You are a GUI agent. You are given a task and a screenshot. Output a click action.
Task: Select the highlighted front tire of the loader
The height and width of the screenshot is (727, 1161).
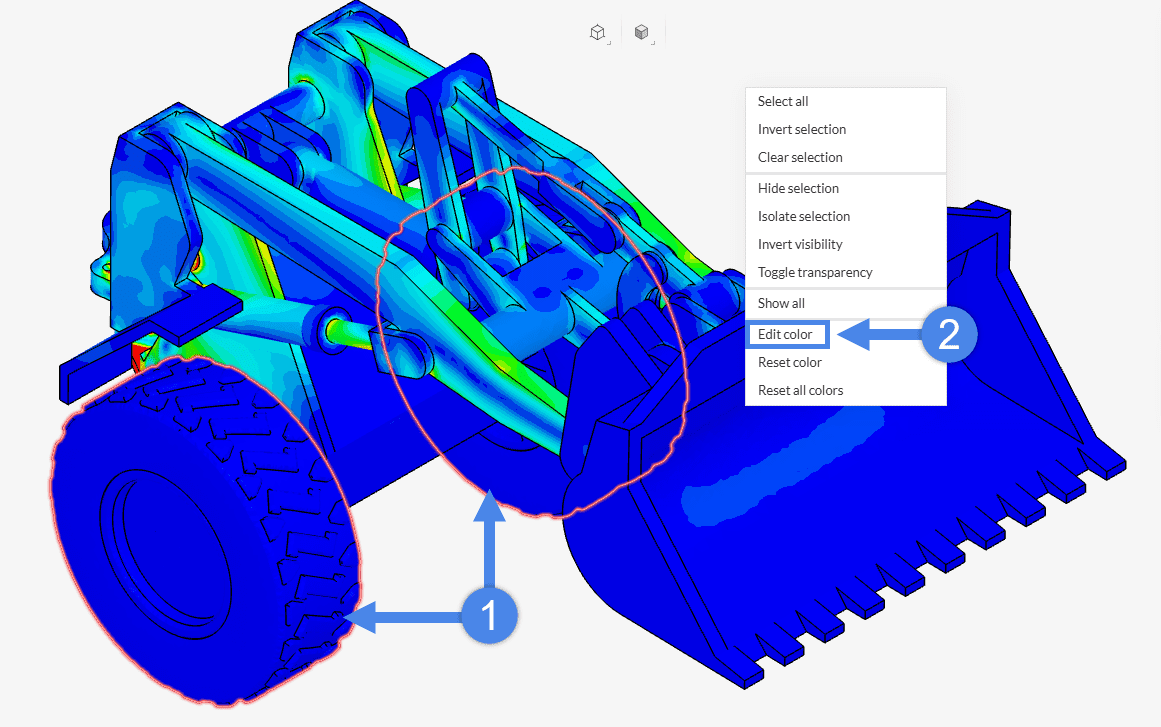point(200,530)
